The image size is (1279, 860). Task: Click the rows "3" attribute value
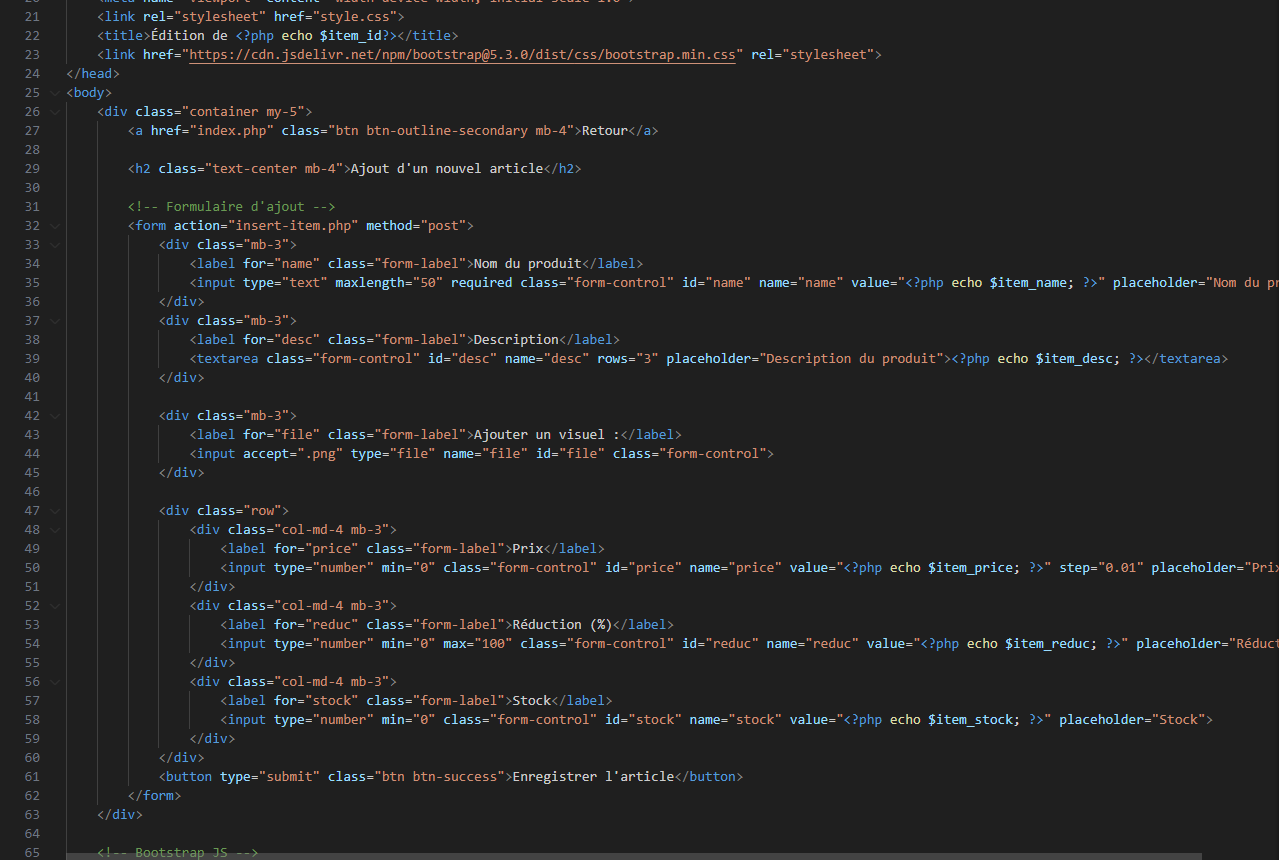click(647, 359)
